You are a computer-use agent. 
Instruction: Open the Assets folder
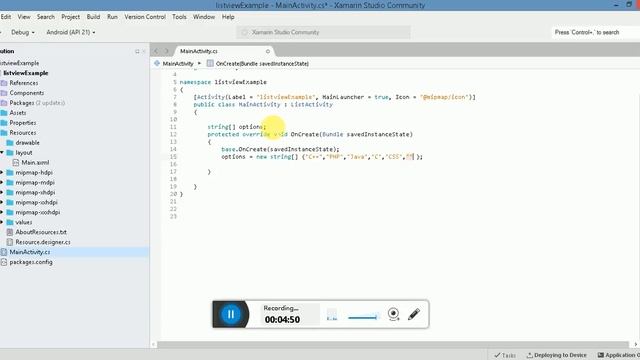18,113
